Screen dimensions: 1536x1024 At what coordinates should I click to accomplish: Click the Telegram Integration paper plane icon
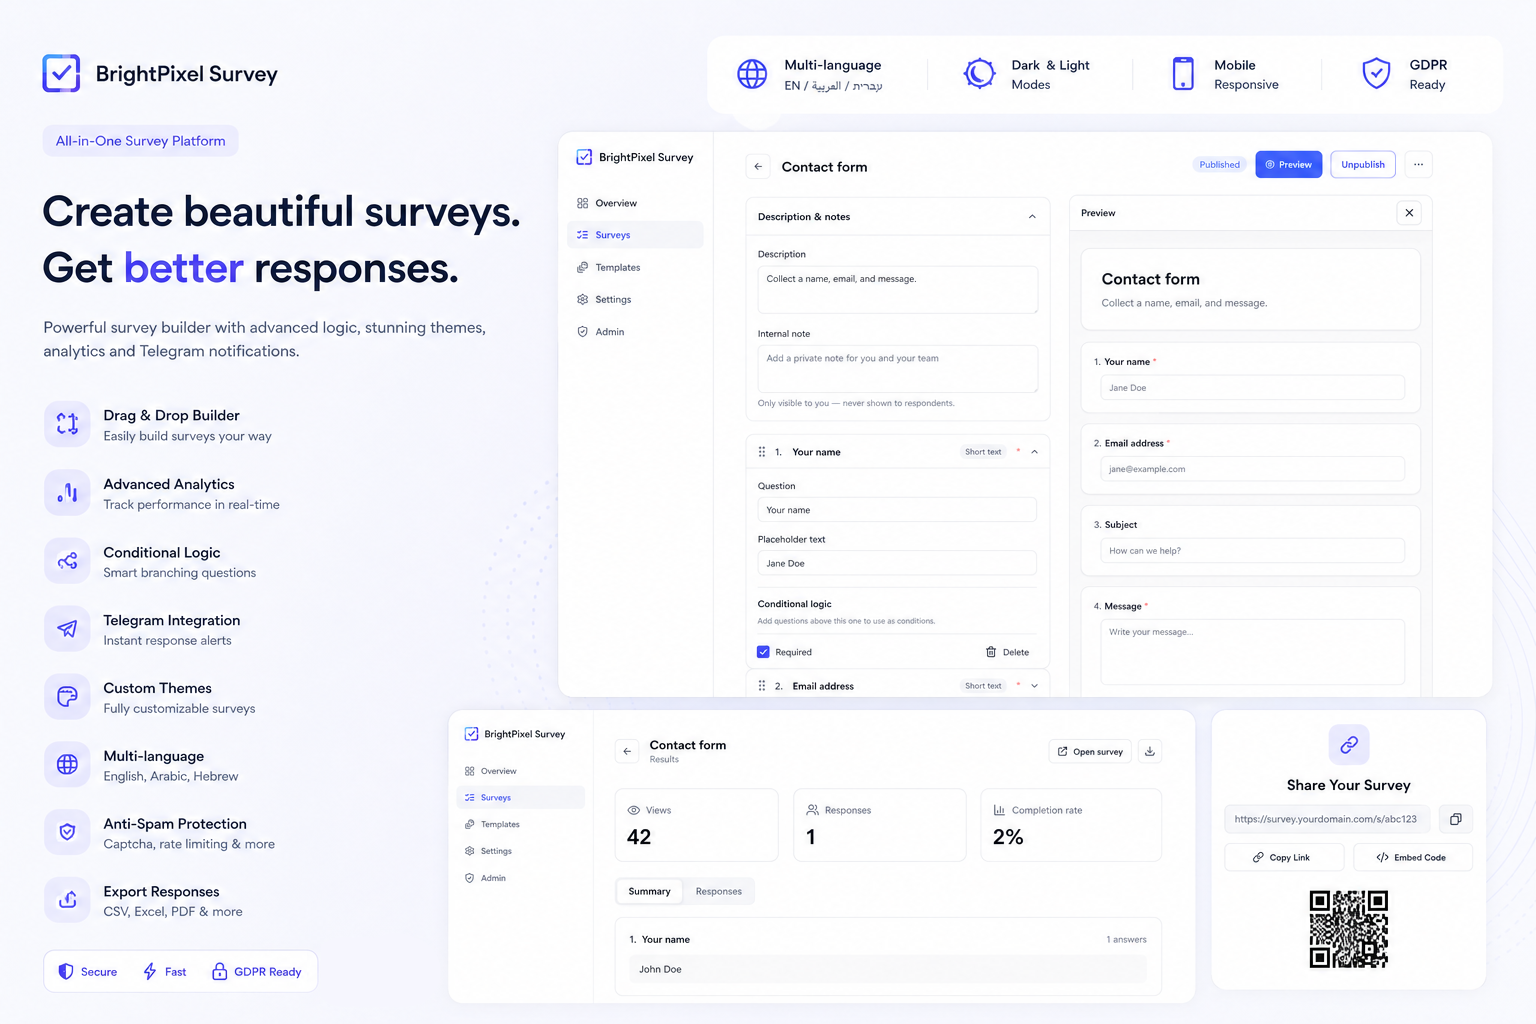[67, 629]
